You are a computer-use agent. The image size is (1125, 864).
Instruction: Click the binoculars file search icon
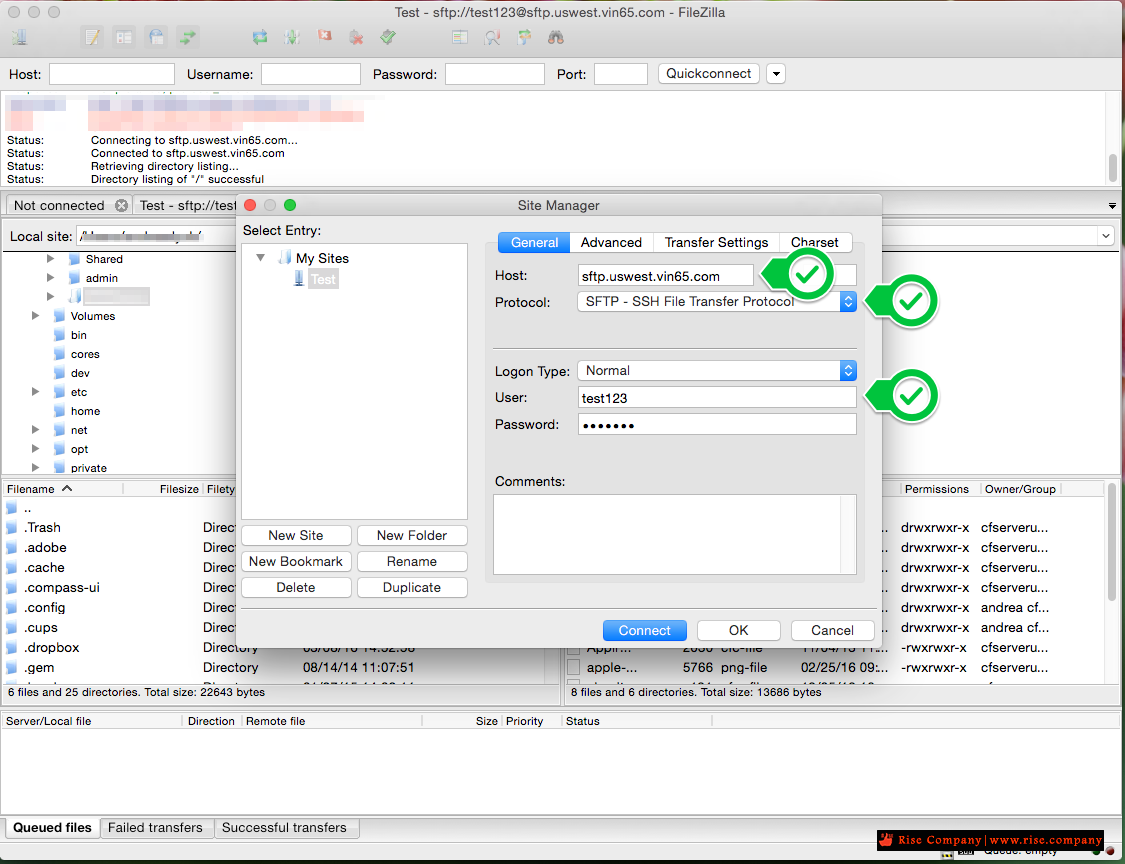[556, 37]
